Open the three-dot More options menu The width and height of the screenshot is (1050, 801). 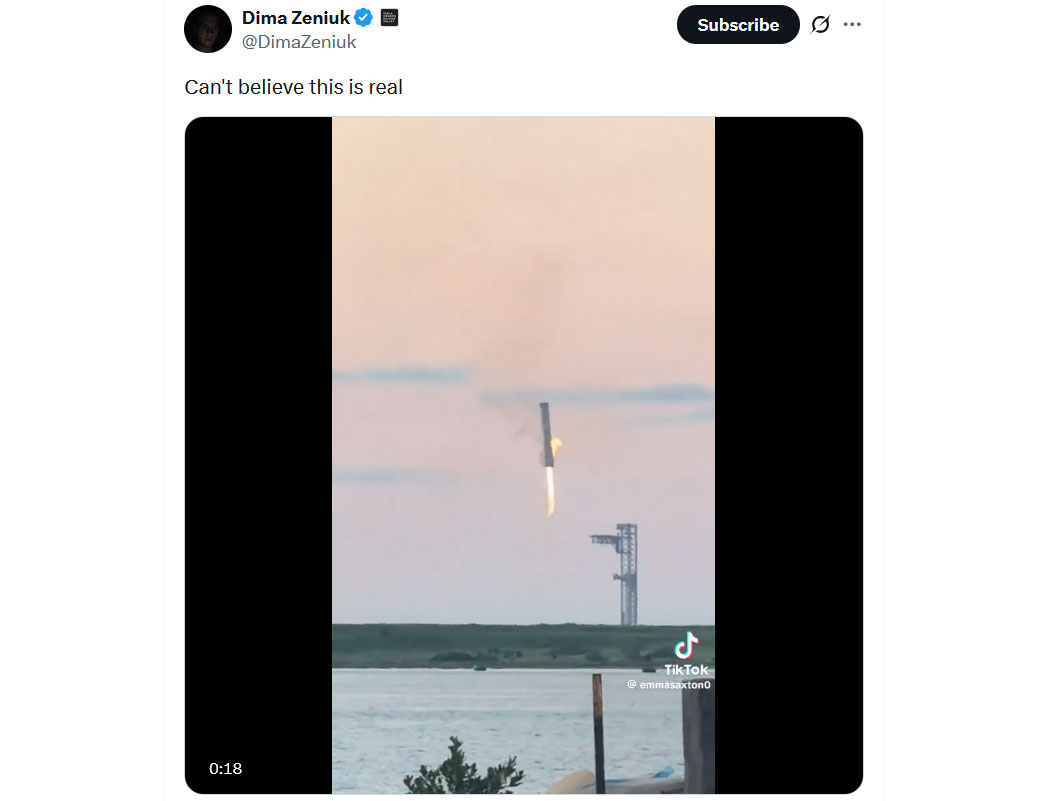coord(852,25)
